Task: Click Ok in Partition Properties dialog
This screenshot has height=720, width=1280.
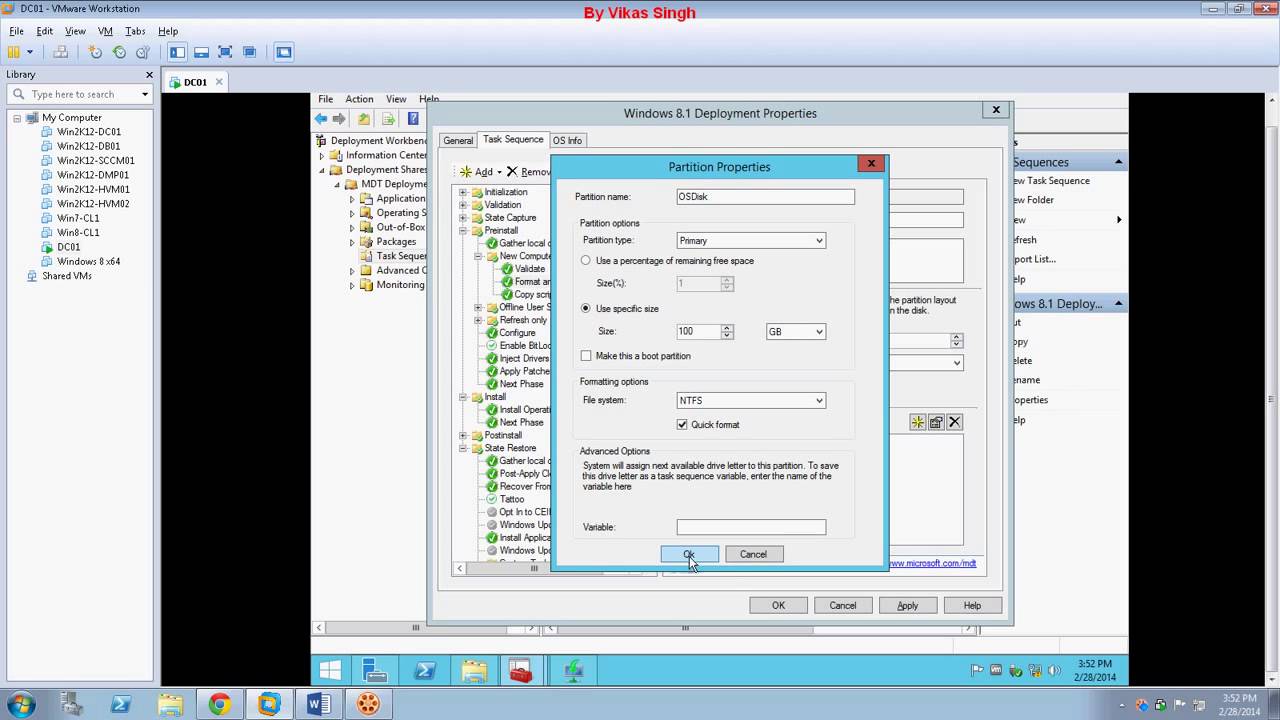Action: [689, 554]
